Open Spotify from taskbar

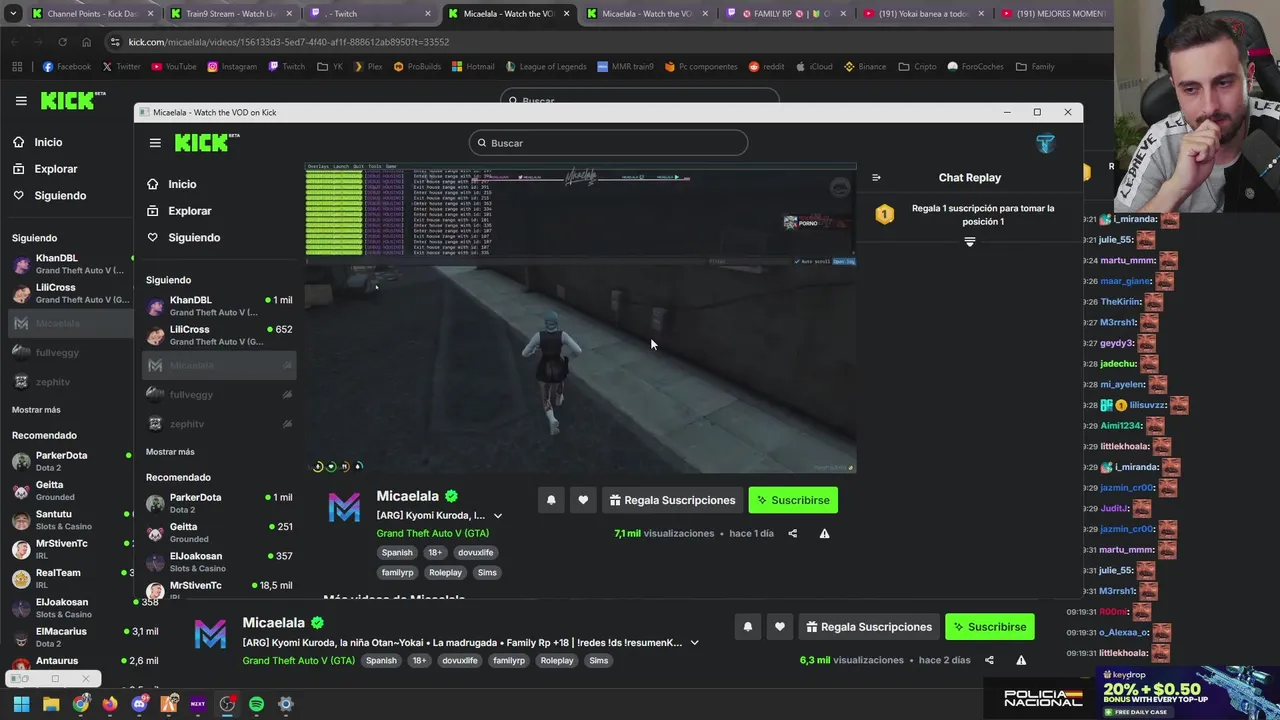click(256, 704)
